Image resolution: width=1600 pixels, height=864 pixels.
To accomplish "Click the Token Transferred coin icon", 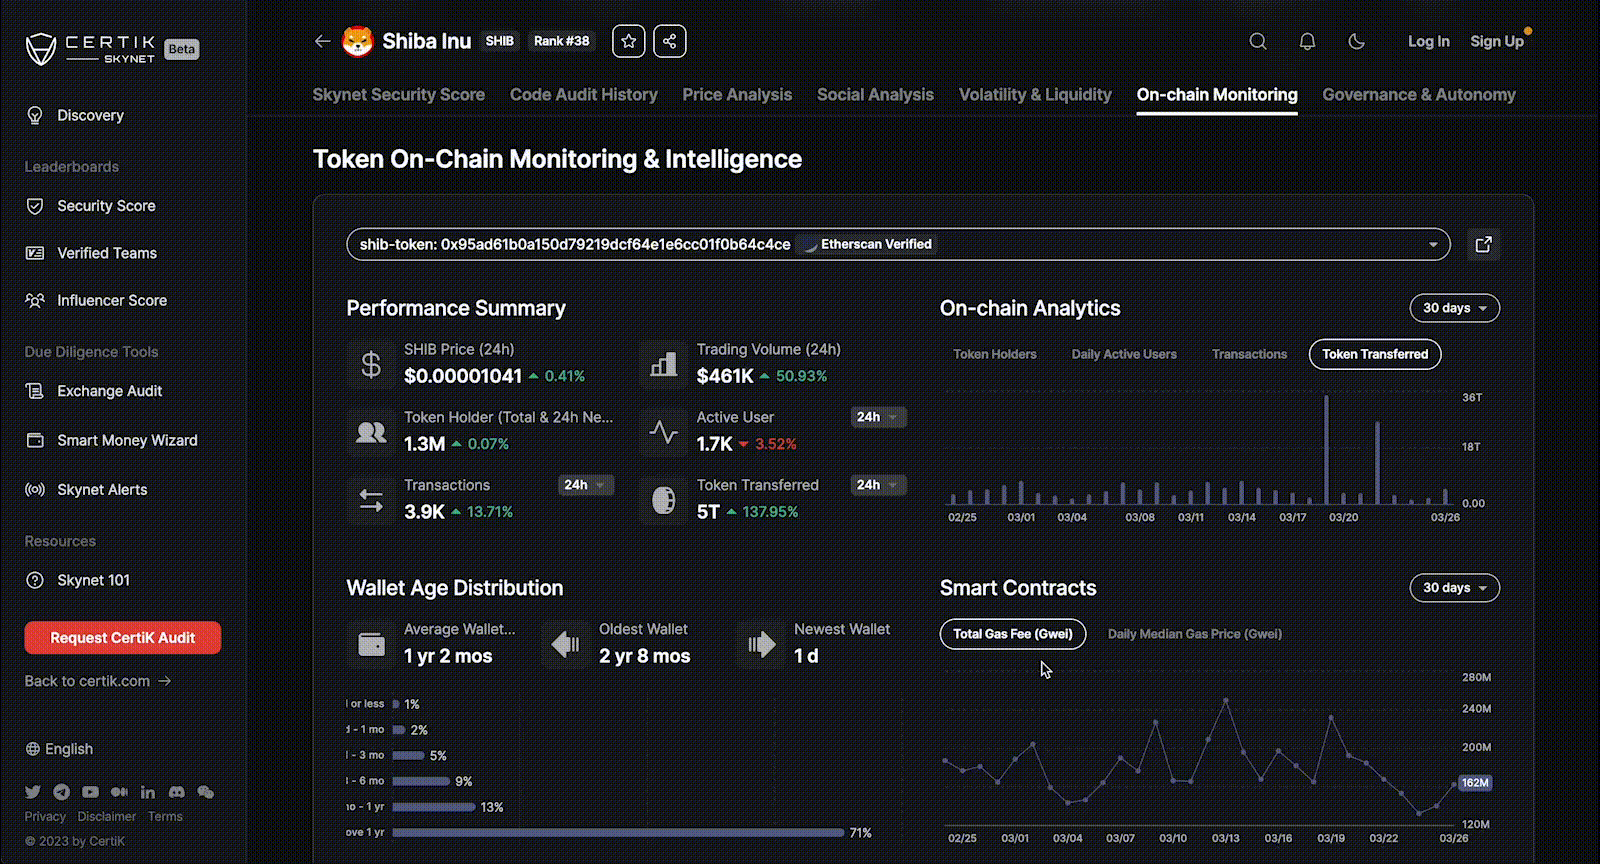I will tap(663, 500).
